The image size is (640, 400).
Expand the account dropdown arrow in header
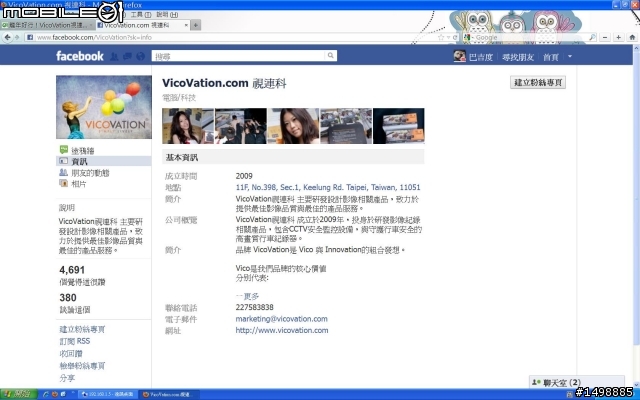point(570,56)
